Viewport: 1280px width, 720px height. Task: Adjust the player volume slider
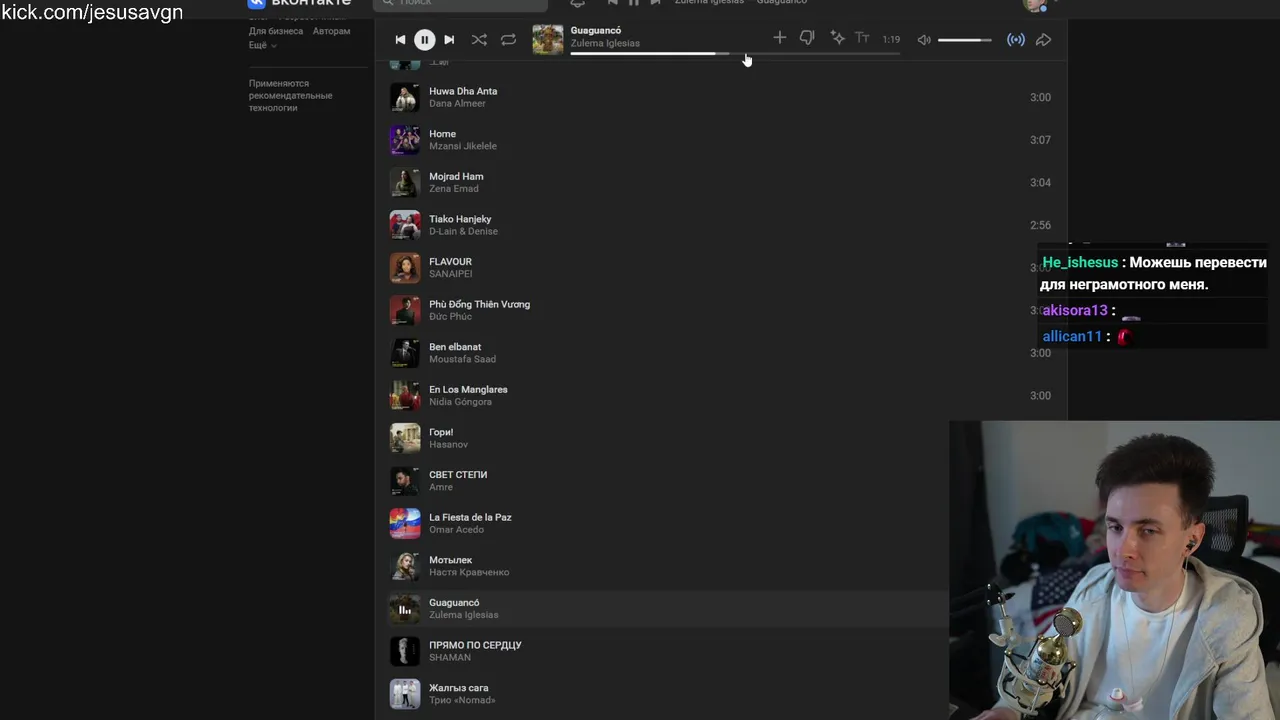tap(965, 40)
